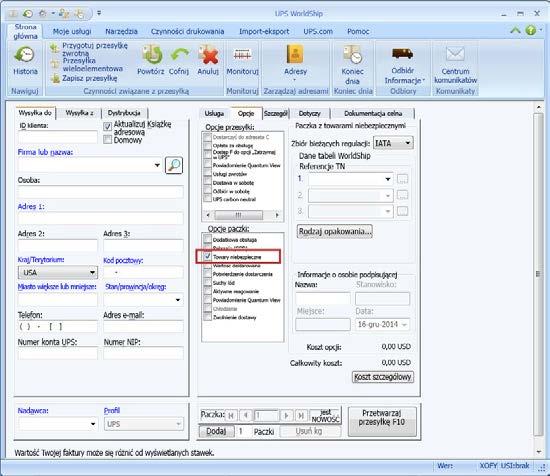Go to first package navigation button
The image size is (550, 476).
pos(231,416)
